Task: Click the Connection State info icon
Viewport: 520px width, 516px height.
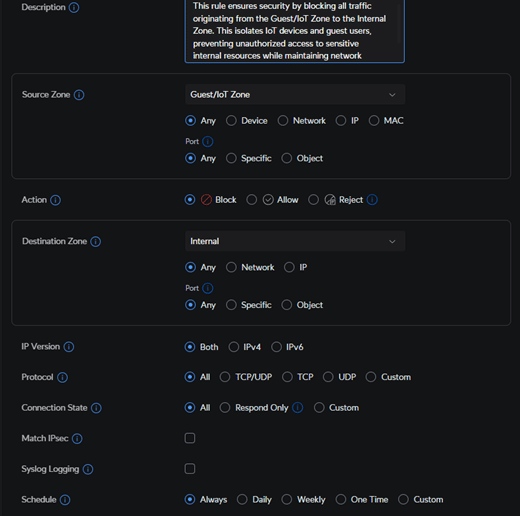Action: pyautogui.click(x=96, y=408)
